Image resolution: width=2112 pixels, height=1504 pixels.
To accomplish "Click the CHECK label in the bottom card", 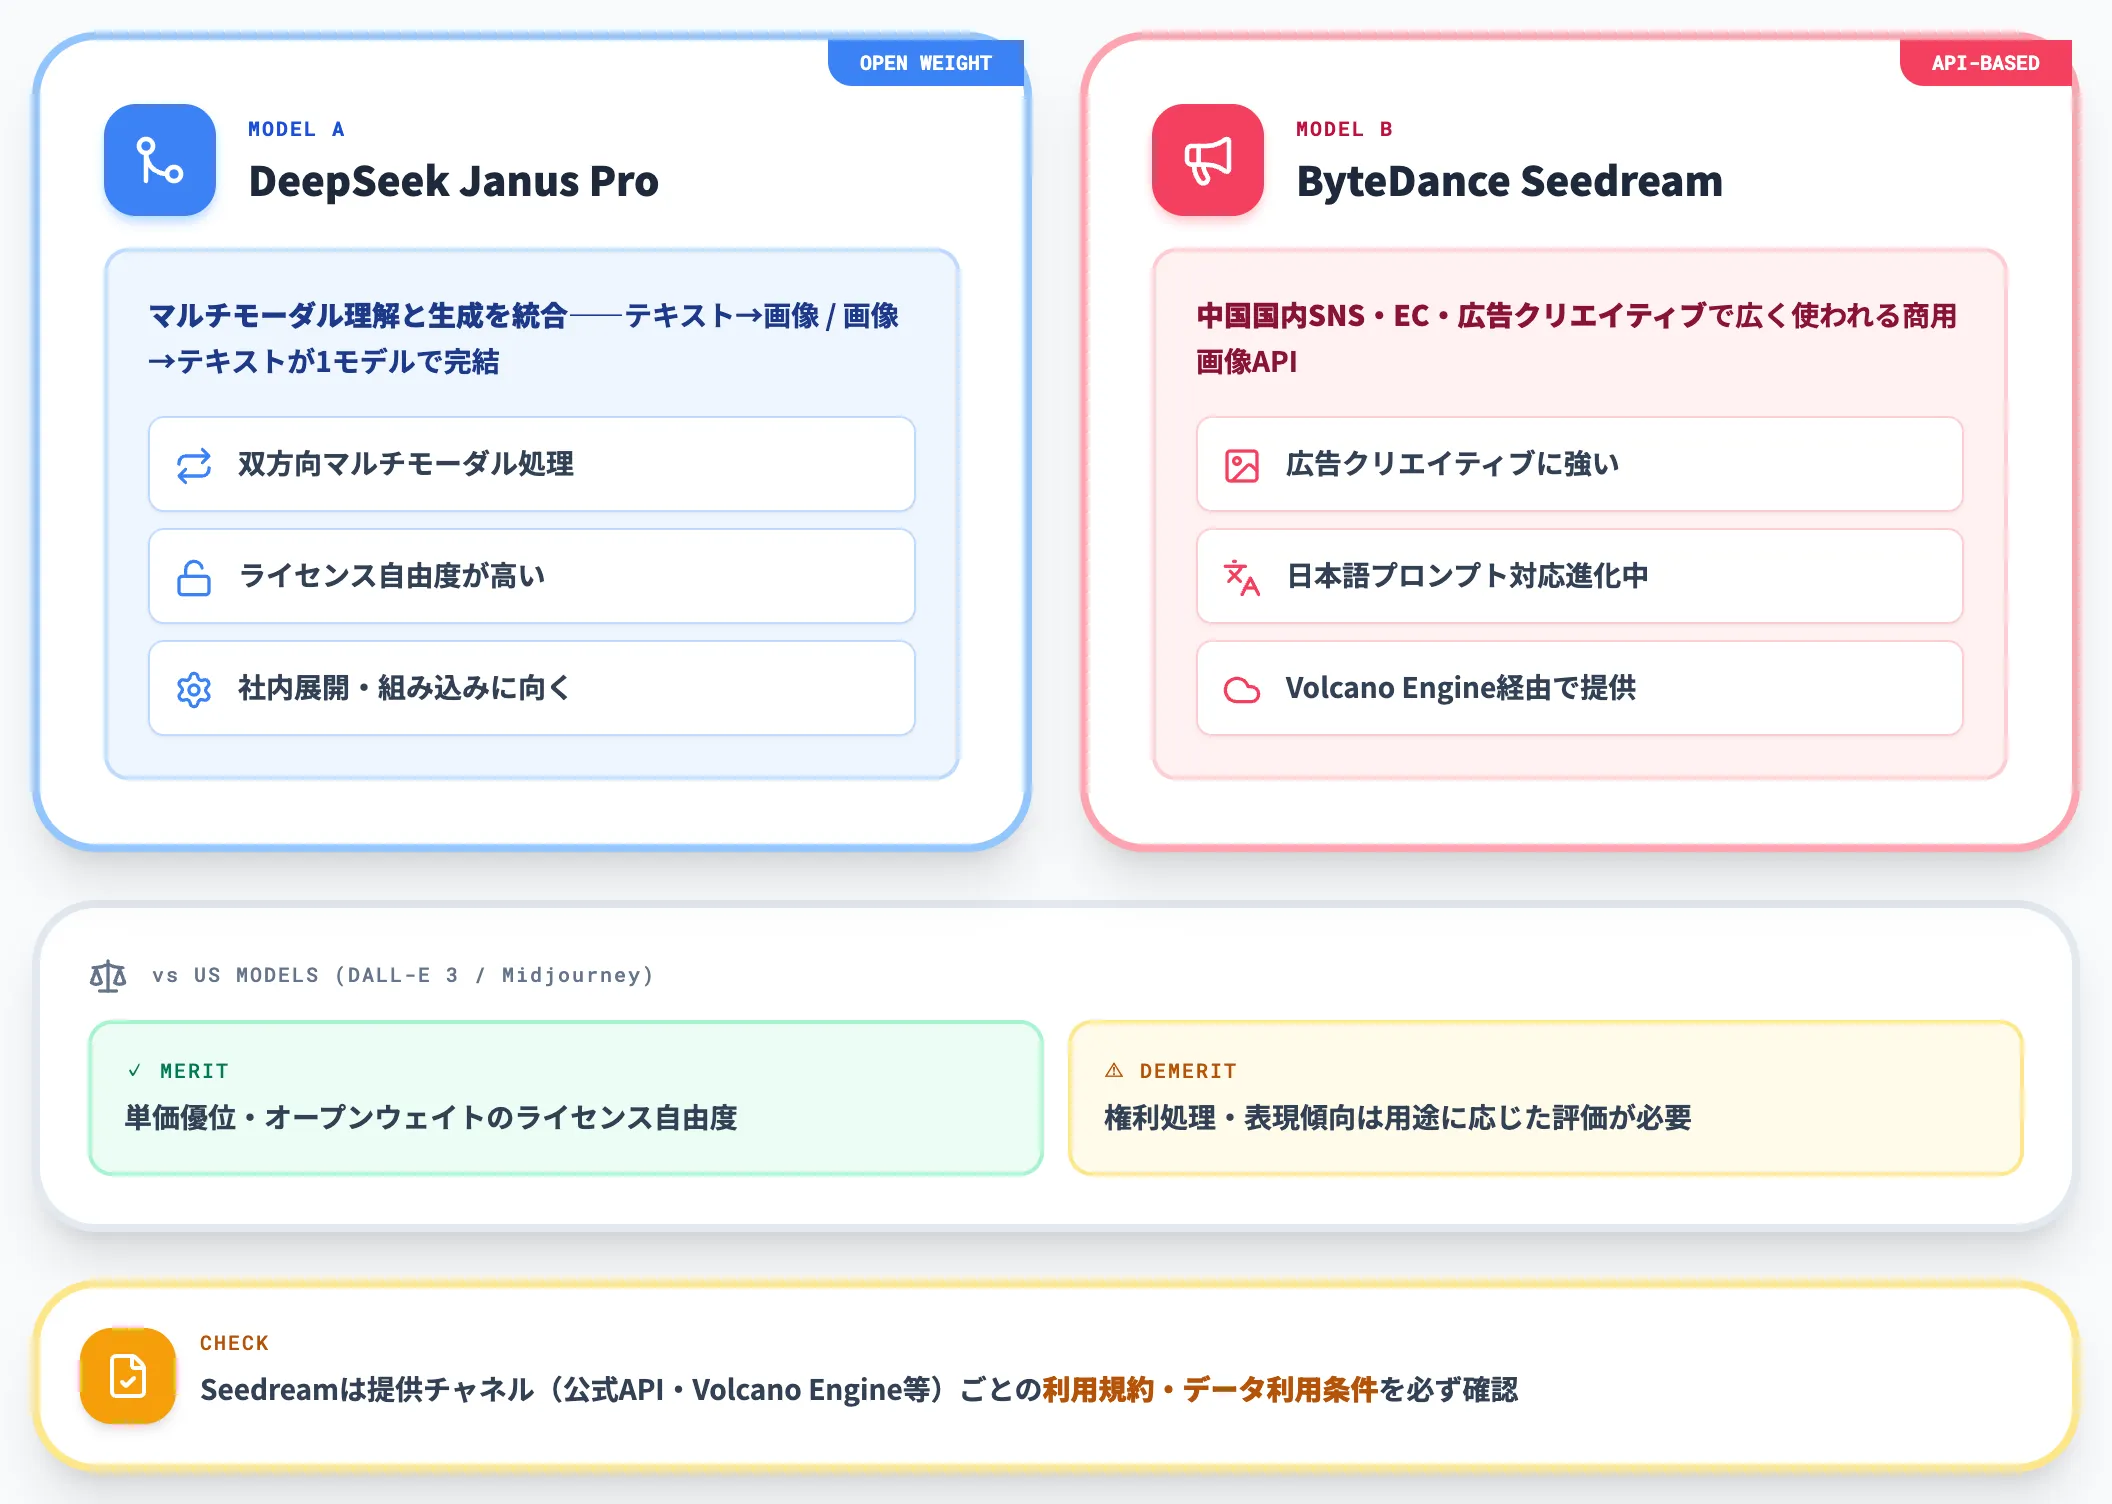I will pos(234,1343).
